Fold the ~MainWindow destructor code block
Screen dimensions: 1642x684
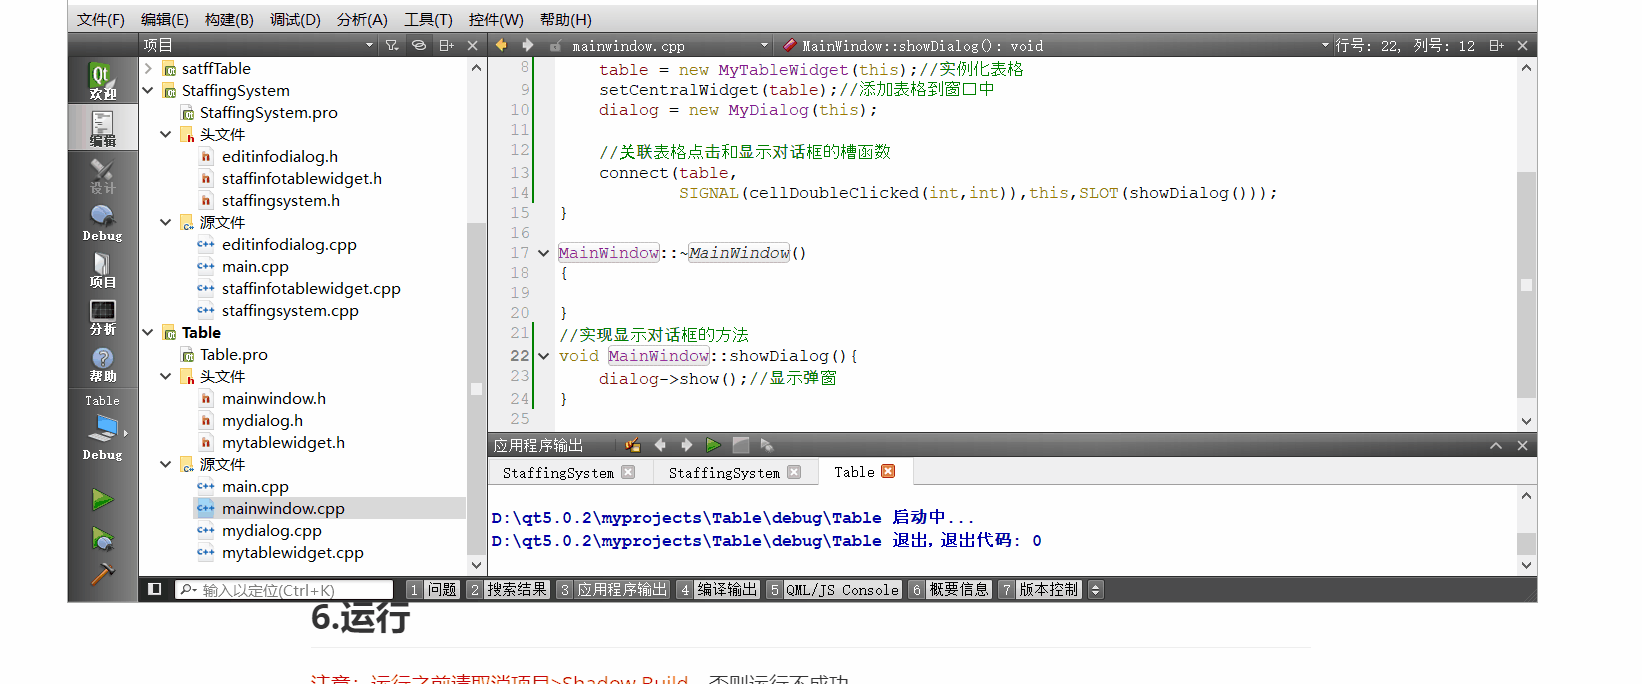pyautogui.click(x=543, y=253)
